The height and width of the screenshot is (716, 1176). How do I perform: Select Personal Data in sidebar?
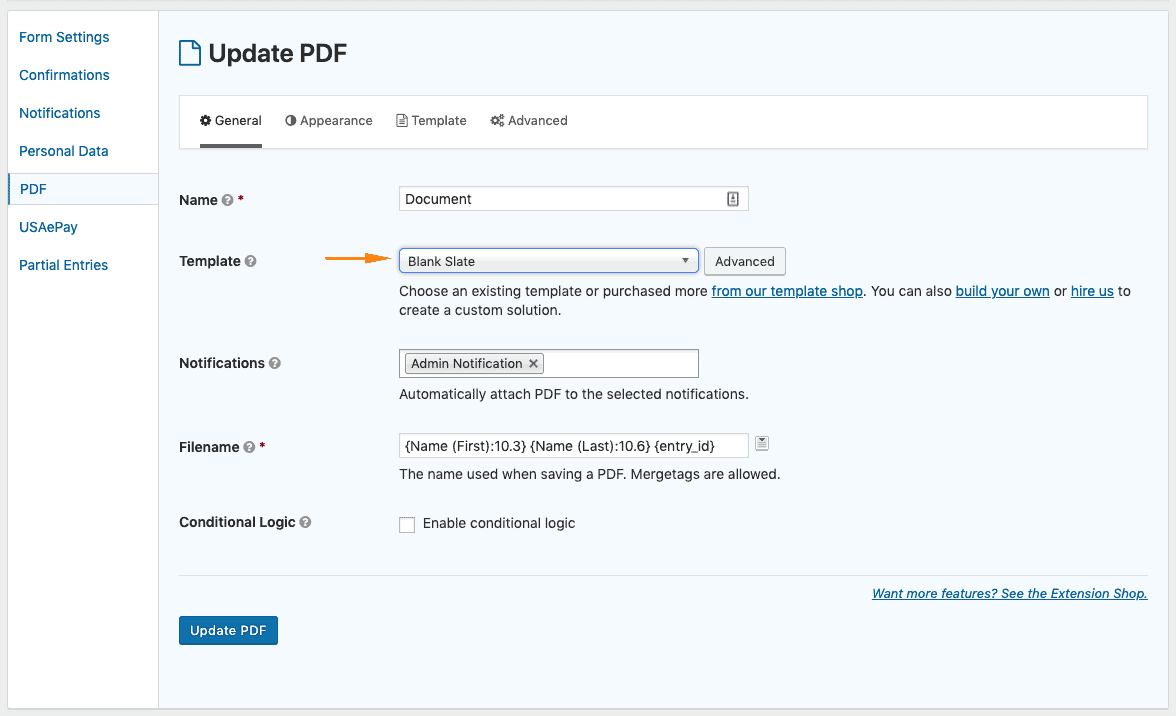64,151
